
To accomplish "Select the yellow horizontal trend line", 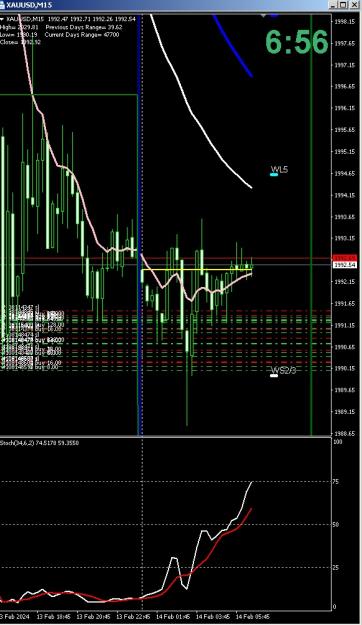I will (x=197, y=270).
